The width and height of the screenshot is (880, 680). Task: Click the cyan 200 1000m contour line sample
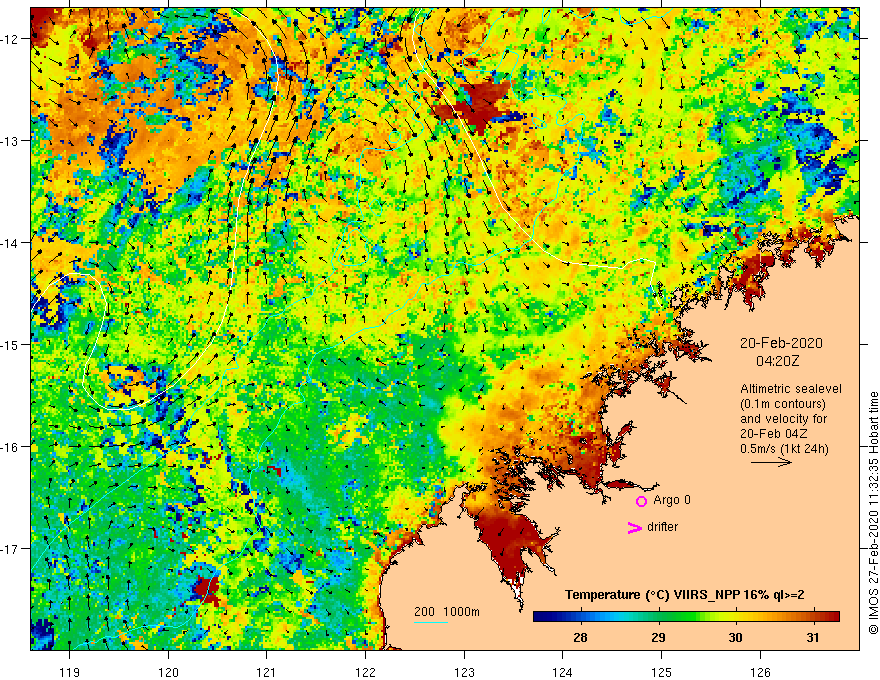point(431,622)
